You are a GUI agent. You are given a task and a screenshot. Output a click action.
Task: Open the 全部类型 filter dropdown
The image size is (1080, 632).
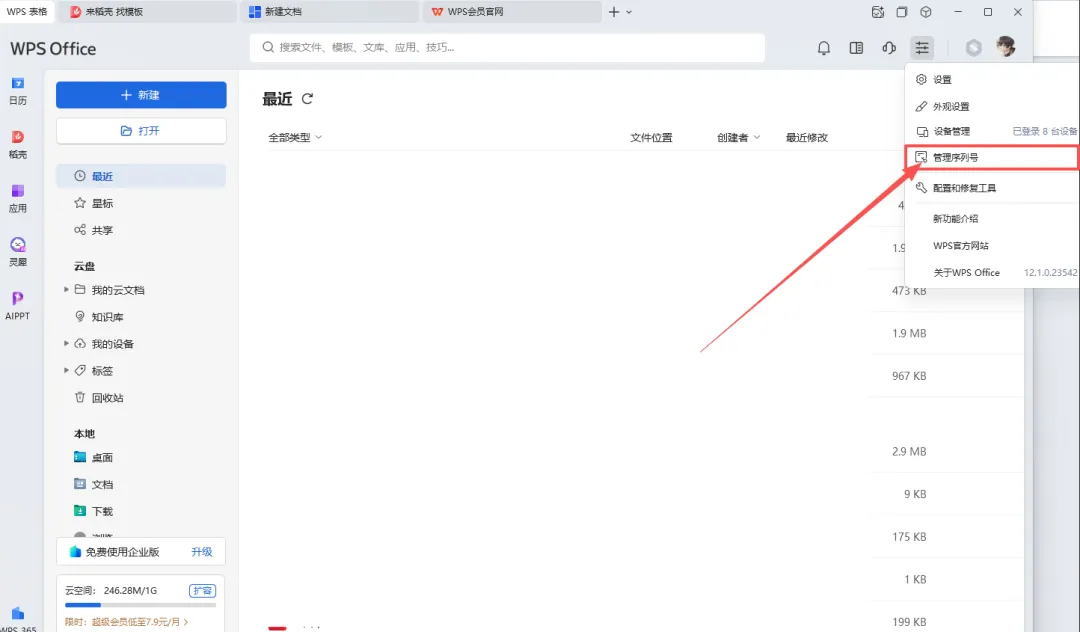[x=295, y=138]
